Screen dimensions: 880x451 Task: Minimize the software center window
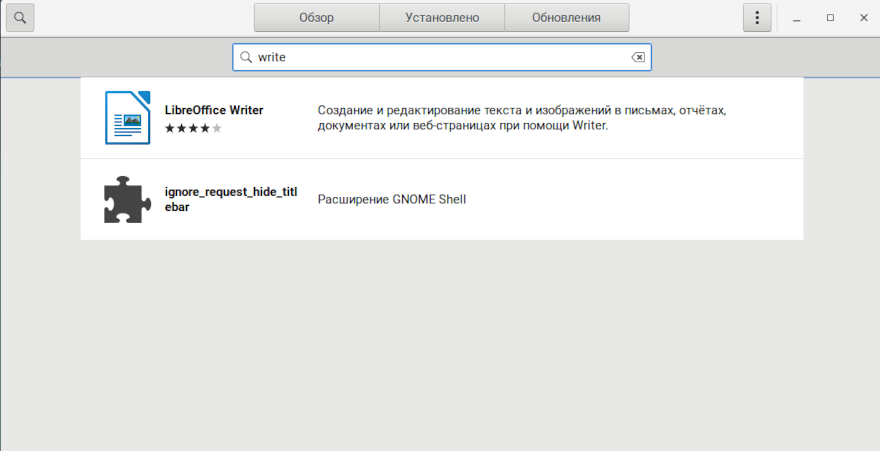pos(796,18)
